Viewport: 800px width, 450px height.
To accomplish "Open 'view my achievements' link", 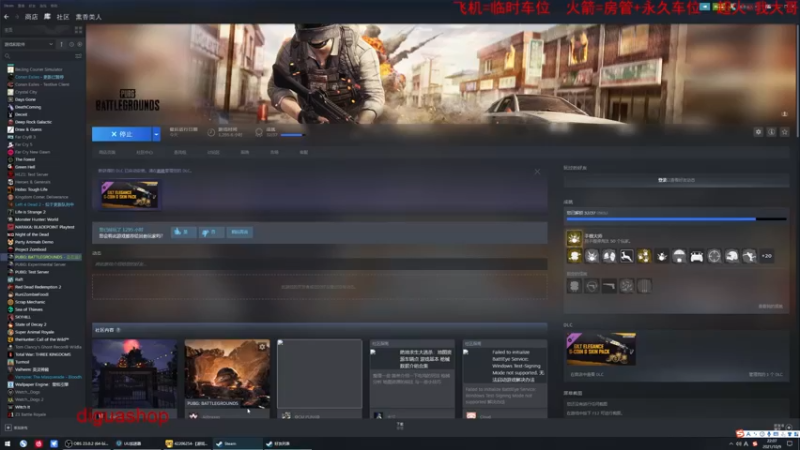I will point(770,306).
